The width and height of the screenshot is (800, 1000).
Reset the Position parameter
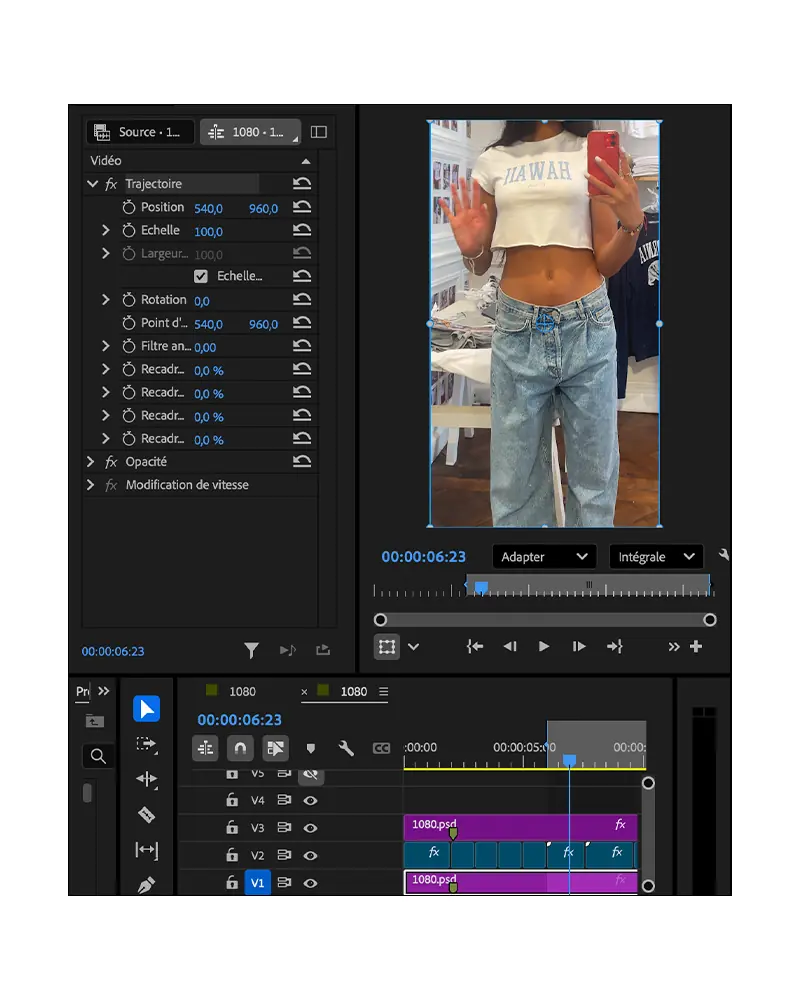[x=302, y=207]
